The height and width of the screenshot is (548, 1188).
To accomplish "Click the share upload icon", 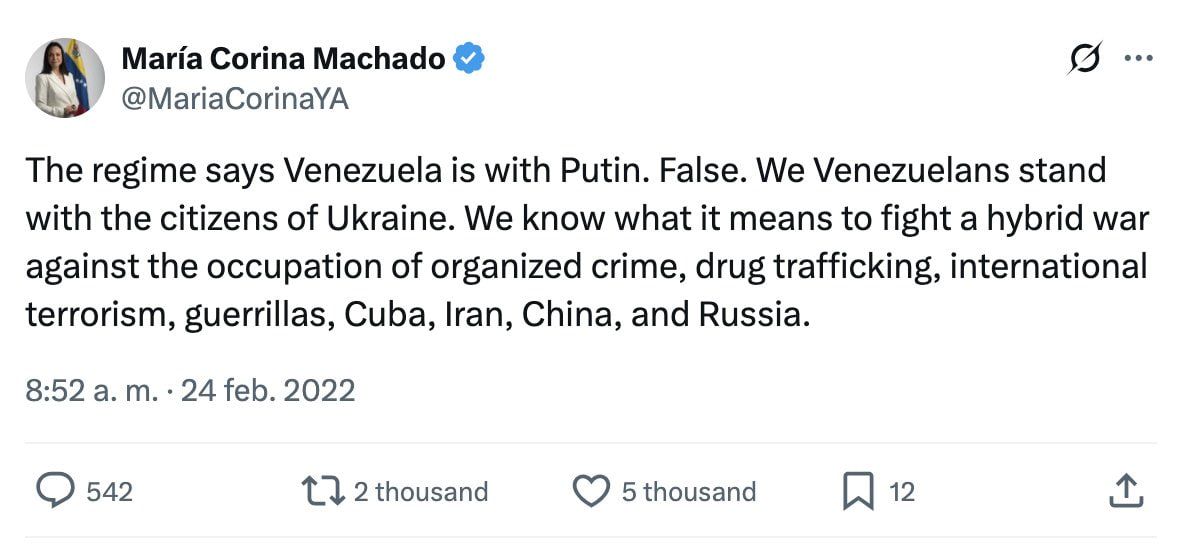I will pos(1126,491).
